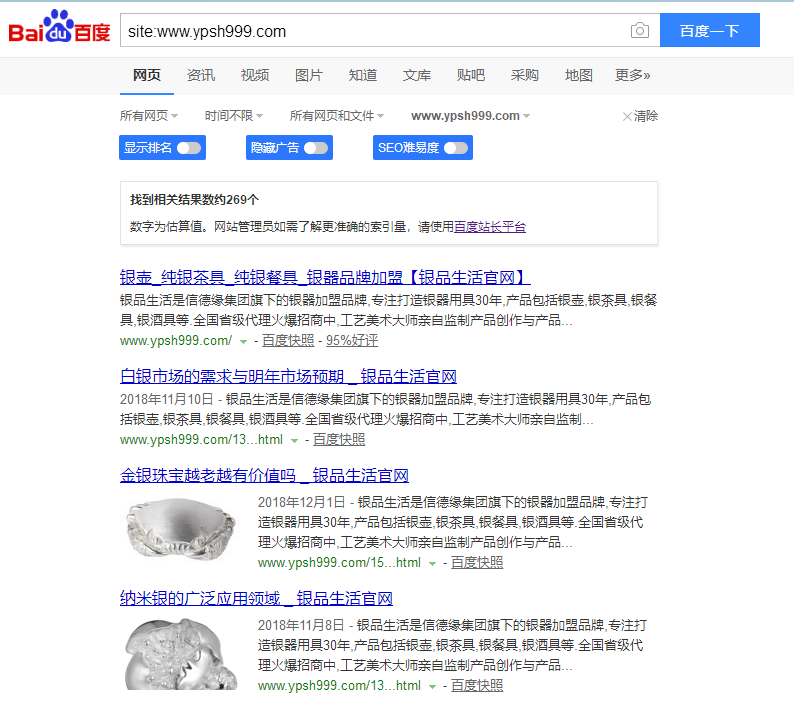Open the 更多» tab menu
The height and width of the screenshot is (701, 794).
click(x=632, y=75)
